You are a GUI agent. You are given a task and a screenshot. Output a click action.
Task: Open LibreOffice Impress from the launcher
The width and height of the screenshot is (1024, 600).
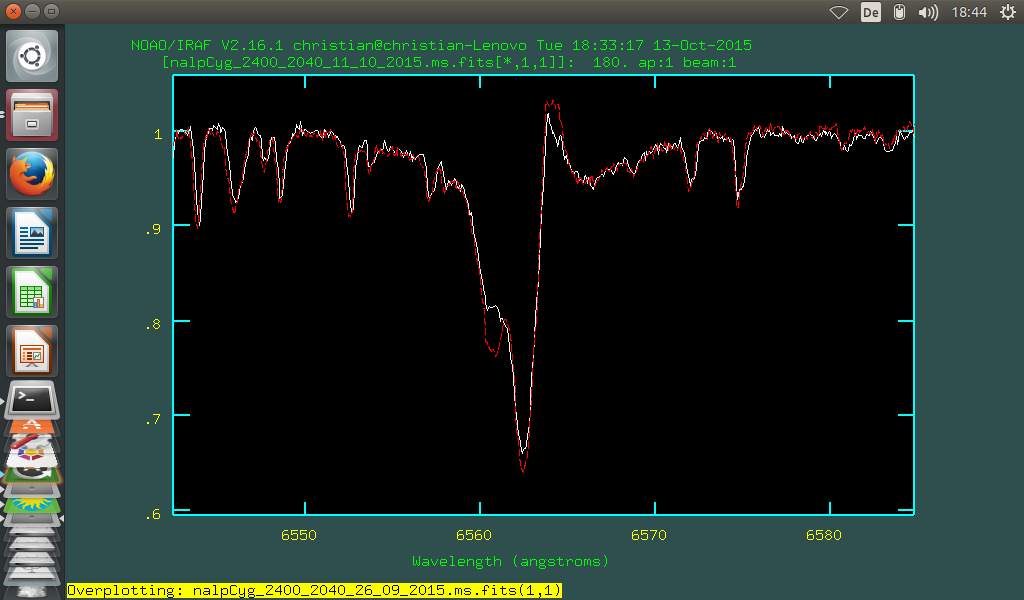[32, 350]
